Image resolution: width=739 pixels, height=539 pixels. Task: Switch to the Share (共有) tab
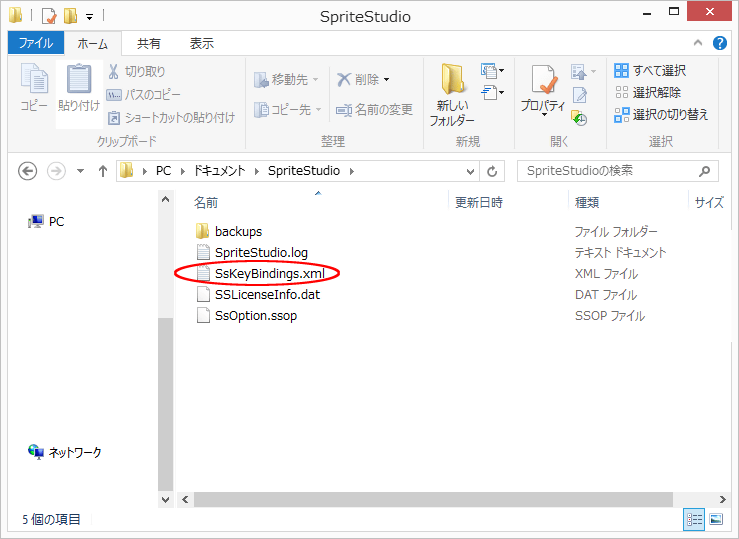click(x=149, y=44)
